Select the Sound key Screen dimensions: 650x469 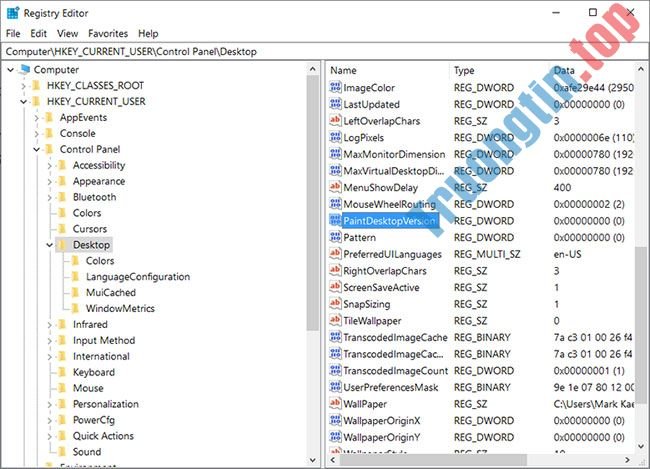tap(87, 452)
